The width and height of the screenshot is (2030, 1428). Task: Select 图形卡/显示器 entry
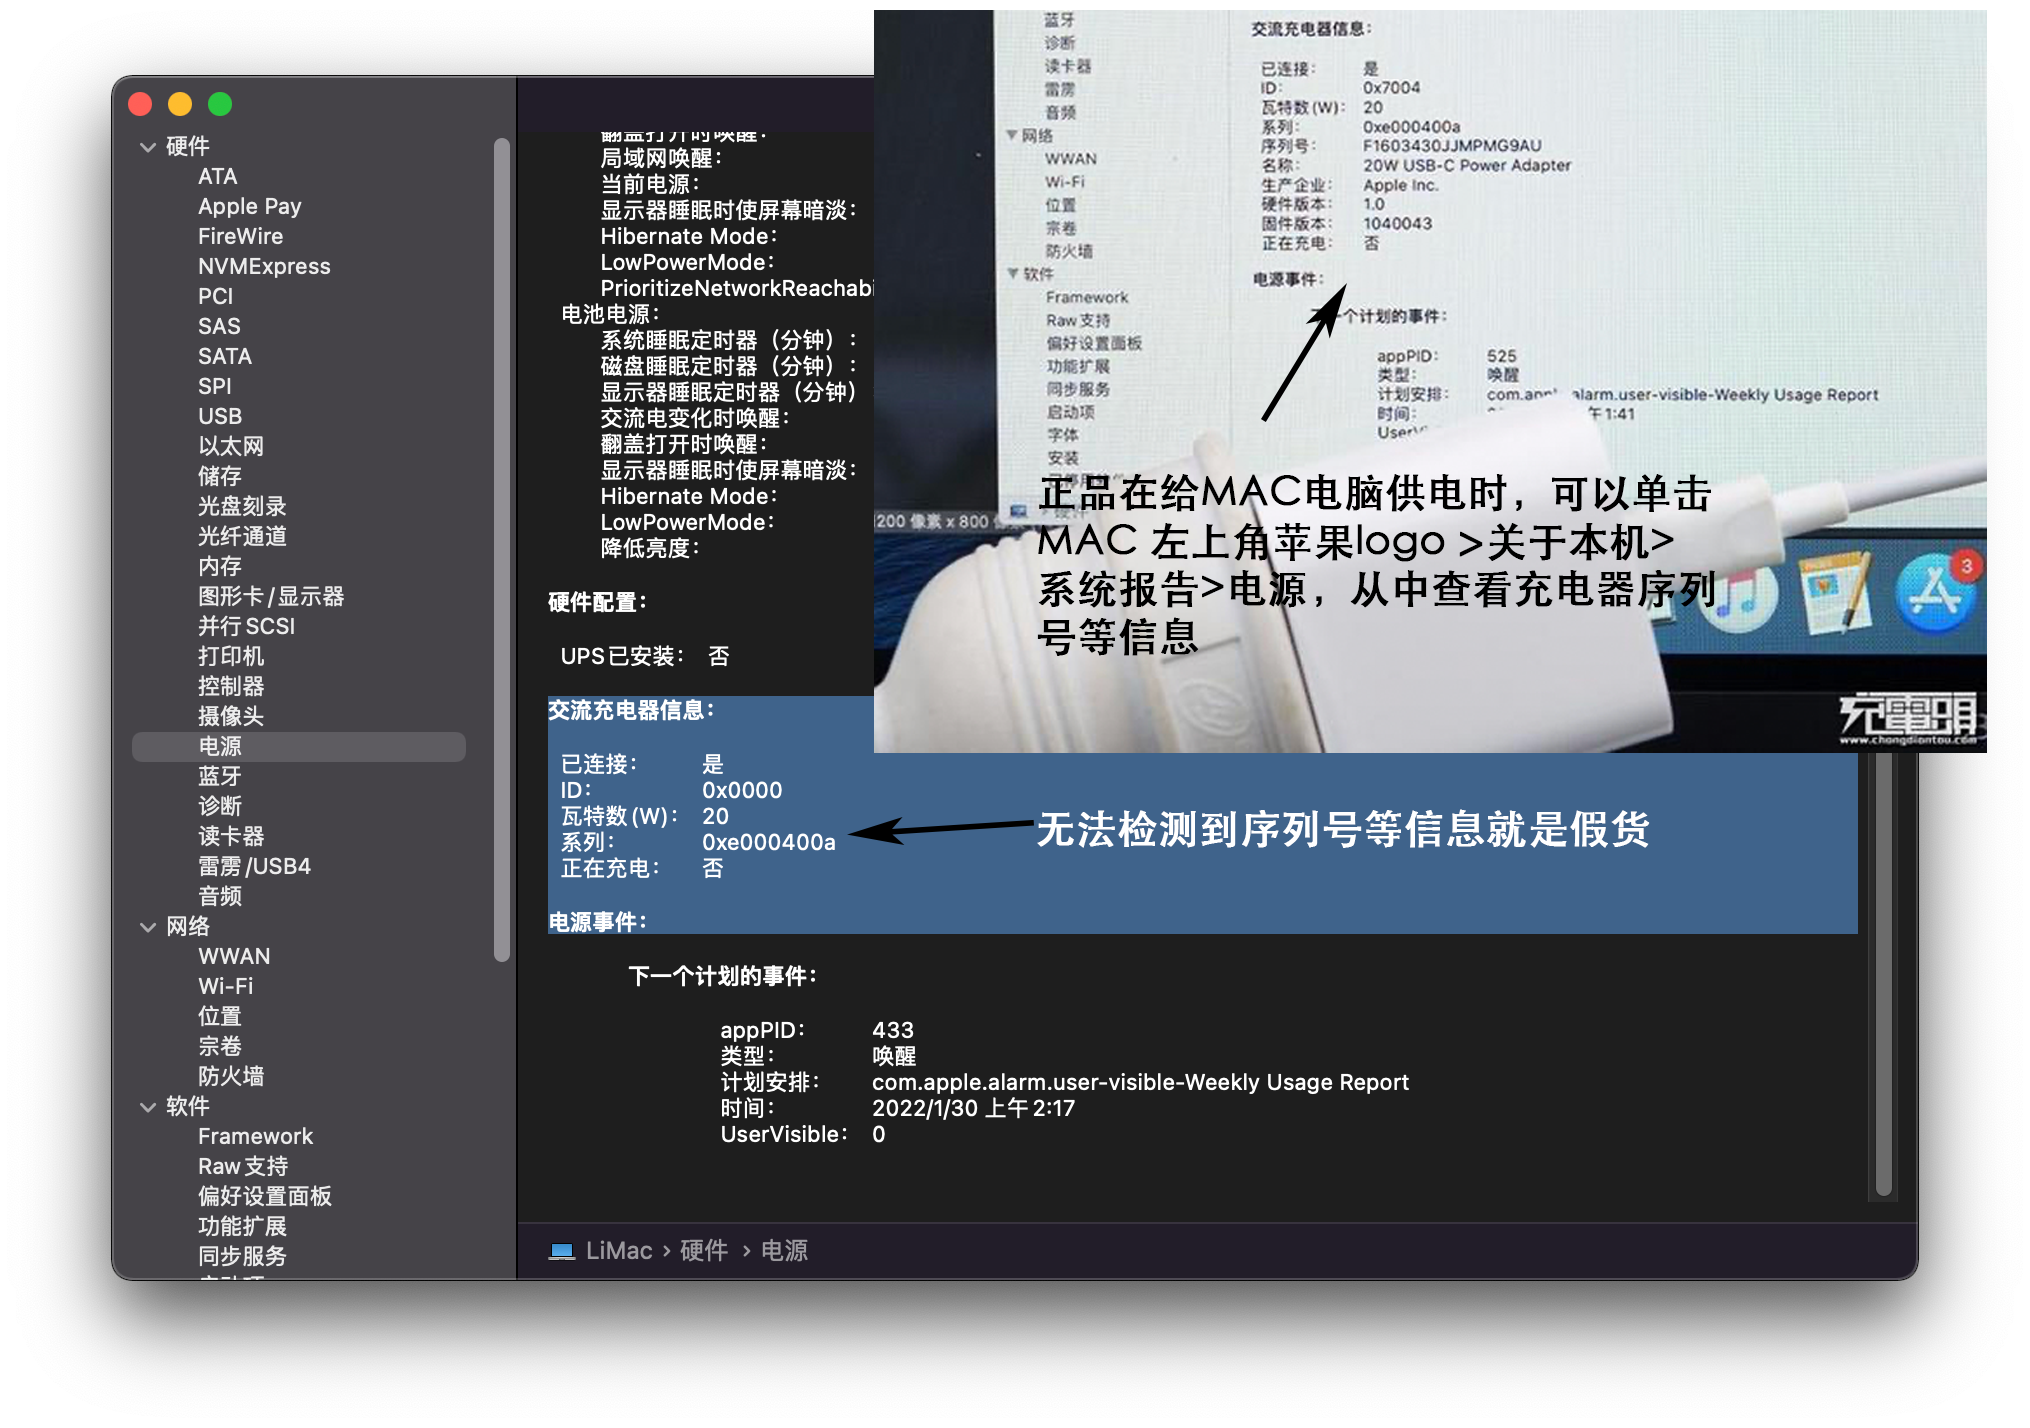click(271, 597)
